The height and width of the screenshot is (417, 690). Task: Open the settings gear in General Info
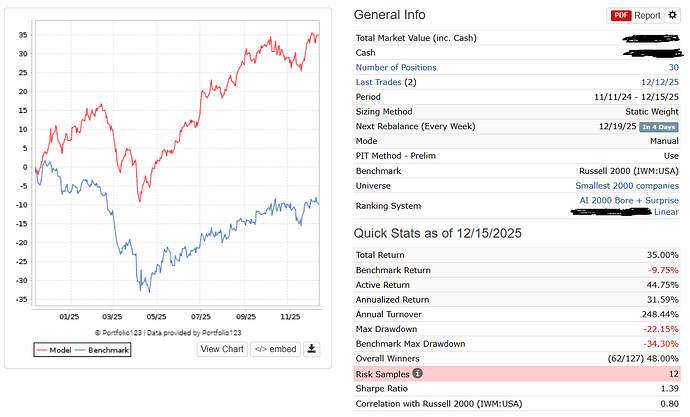coord(674,16)
